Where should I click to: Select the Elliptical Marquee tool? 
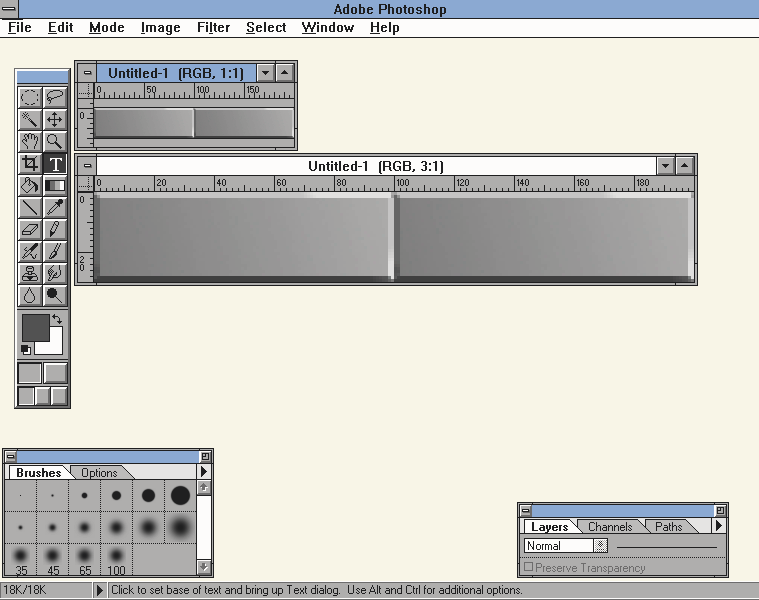pyautogui.click(x=30, y=97)
